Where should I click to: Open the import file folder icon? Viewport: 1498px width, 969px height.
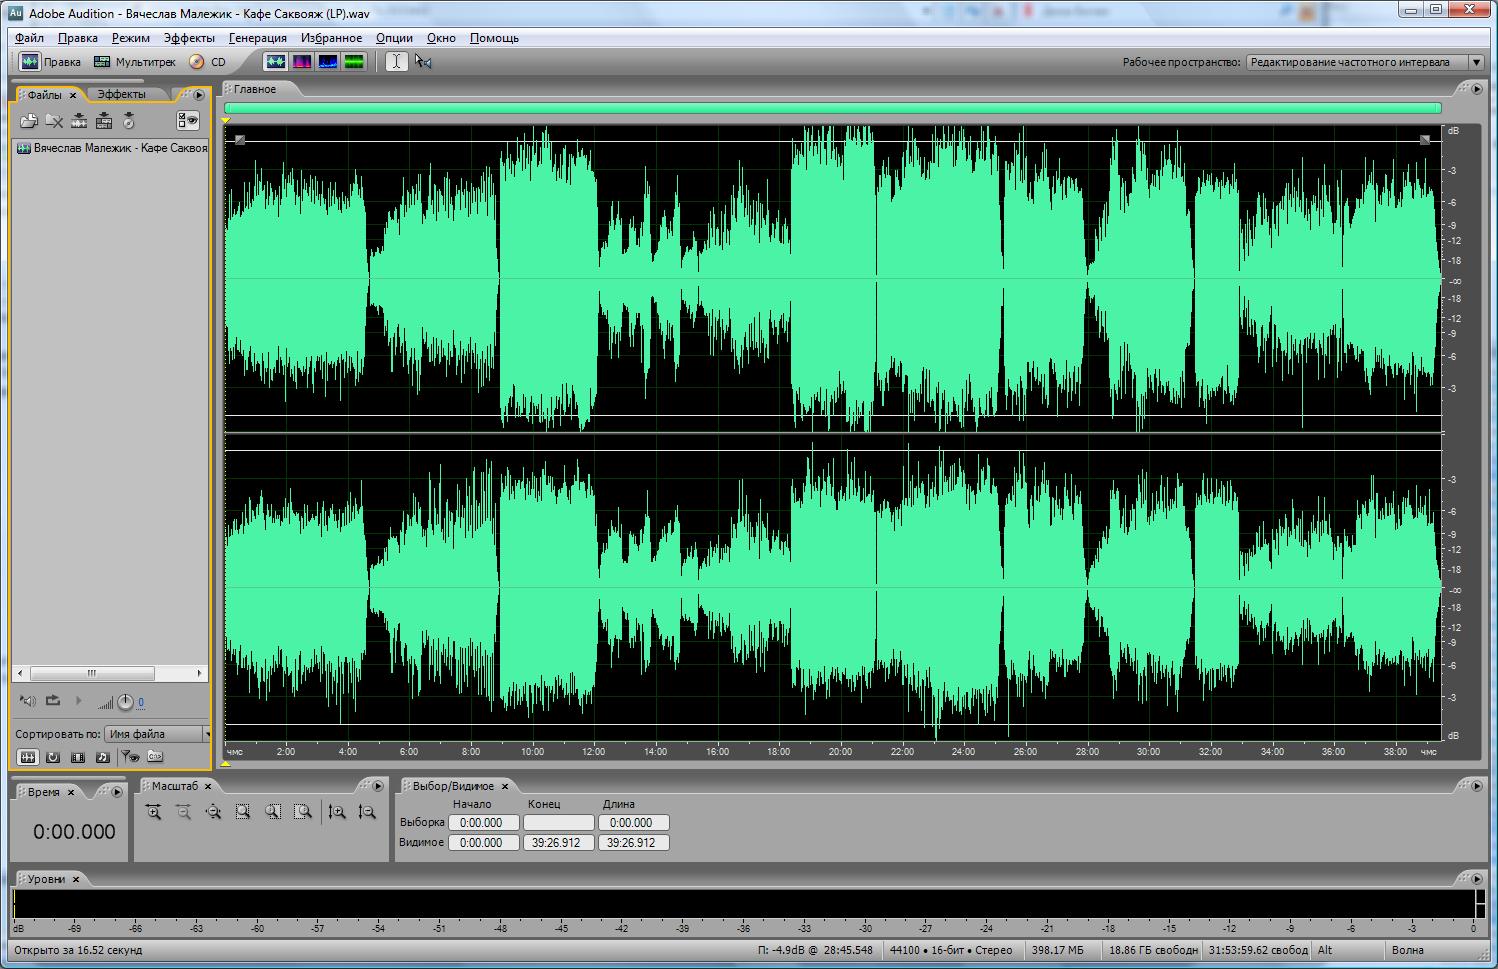click(28, 121)
